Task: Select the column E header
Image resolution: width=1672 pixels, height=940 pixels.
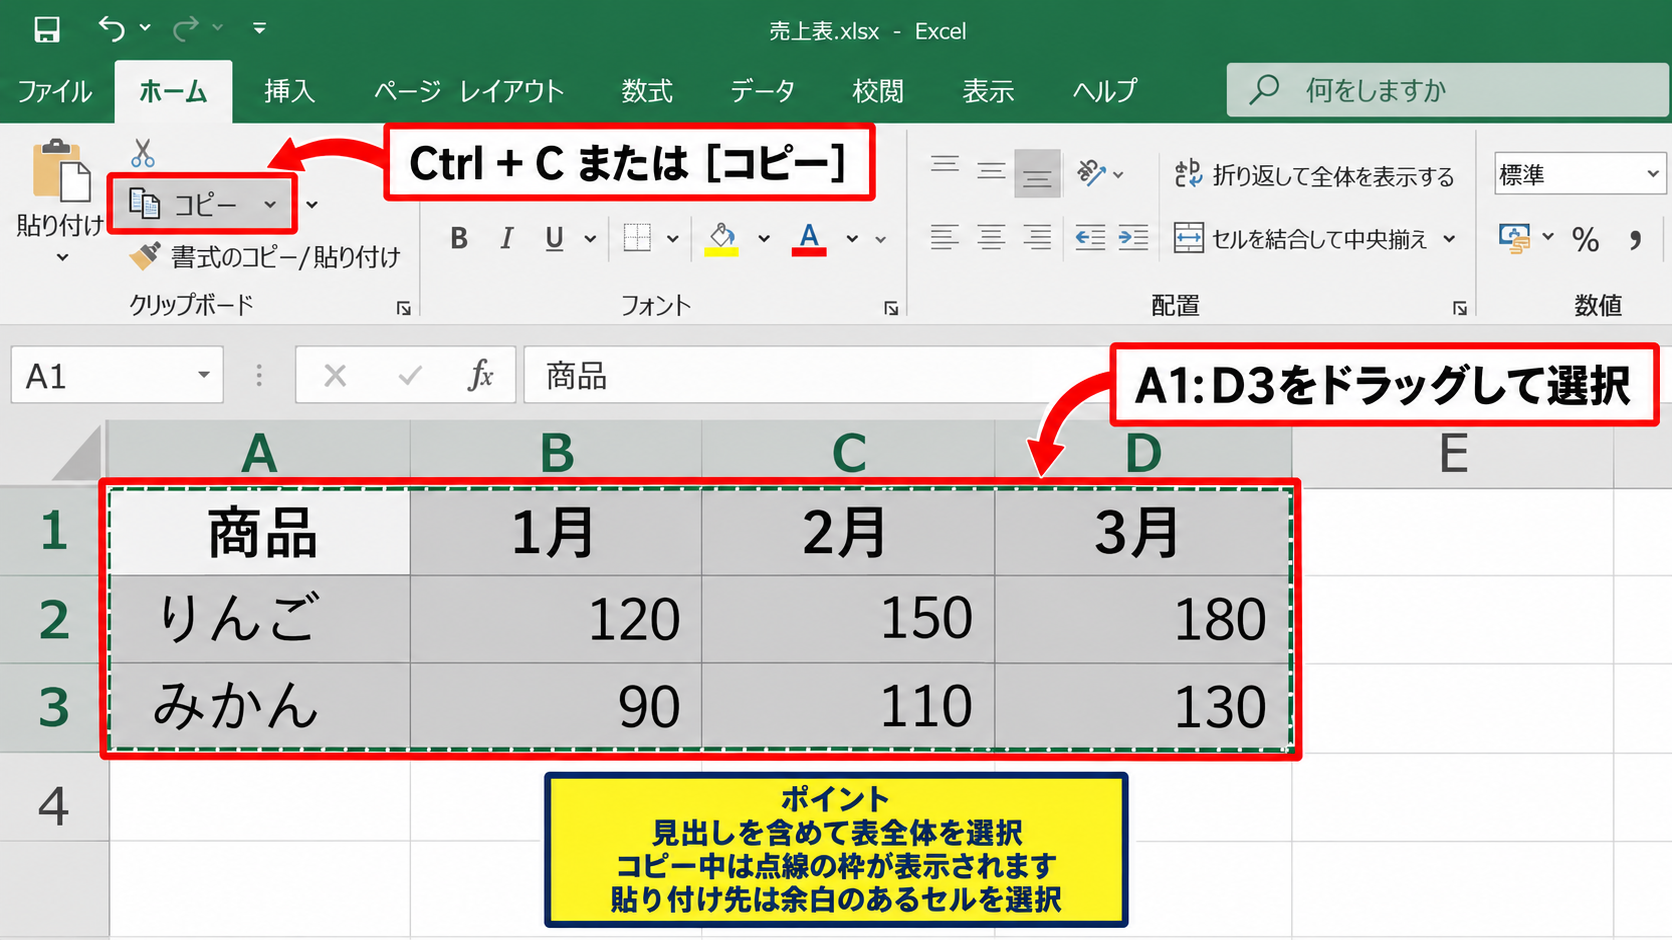Action: click(x=1453, y=453)
